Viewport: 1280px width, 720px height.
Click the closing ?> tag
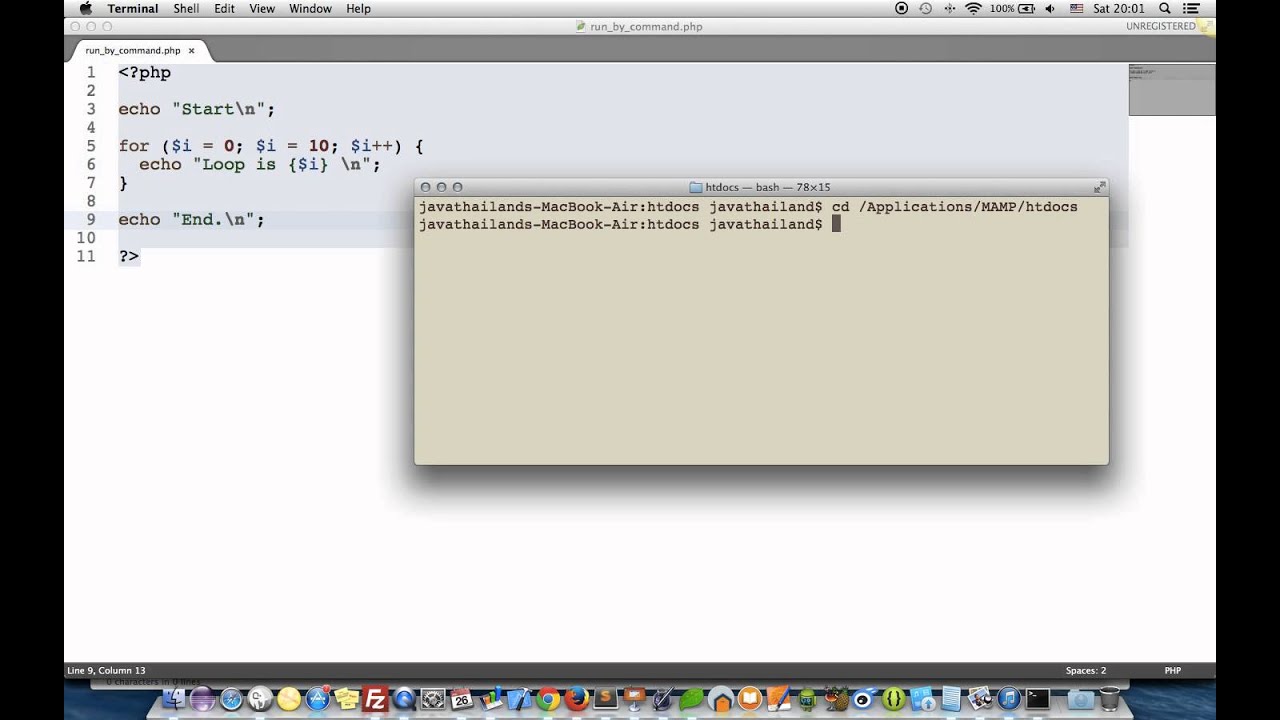click(129, 256)
